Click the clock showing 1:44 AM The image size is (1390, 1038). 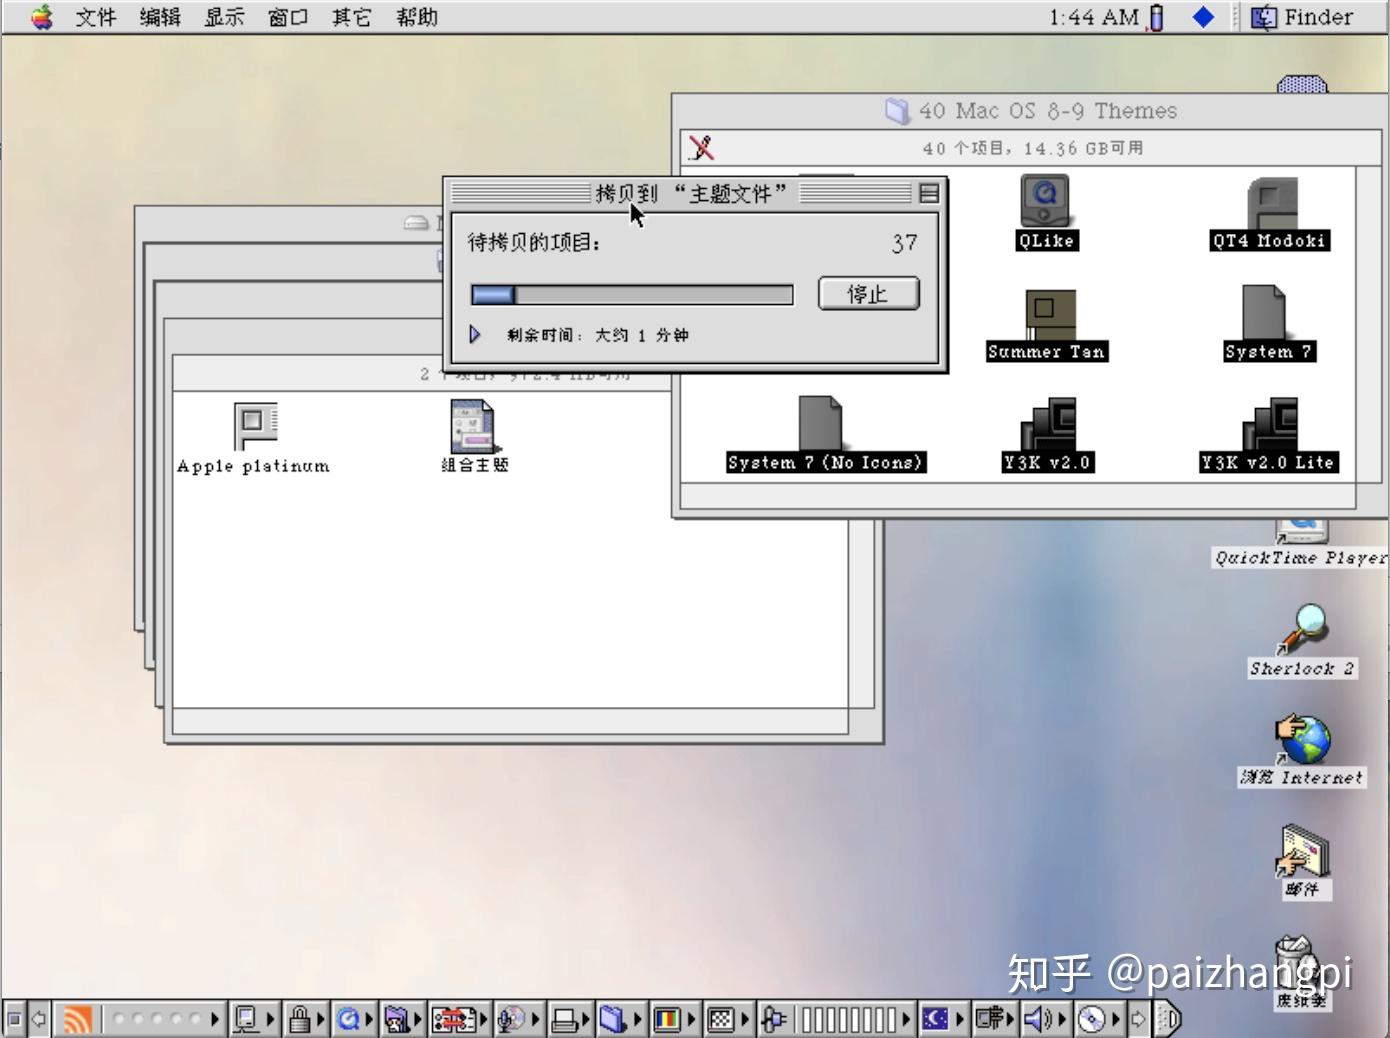tap(1094, 17)
